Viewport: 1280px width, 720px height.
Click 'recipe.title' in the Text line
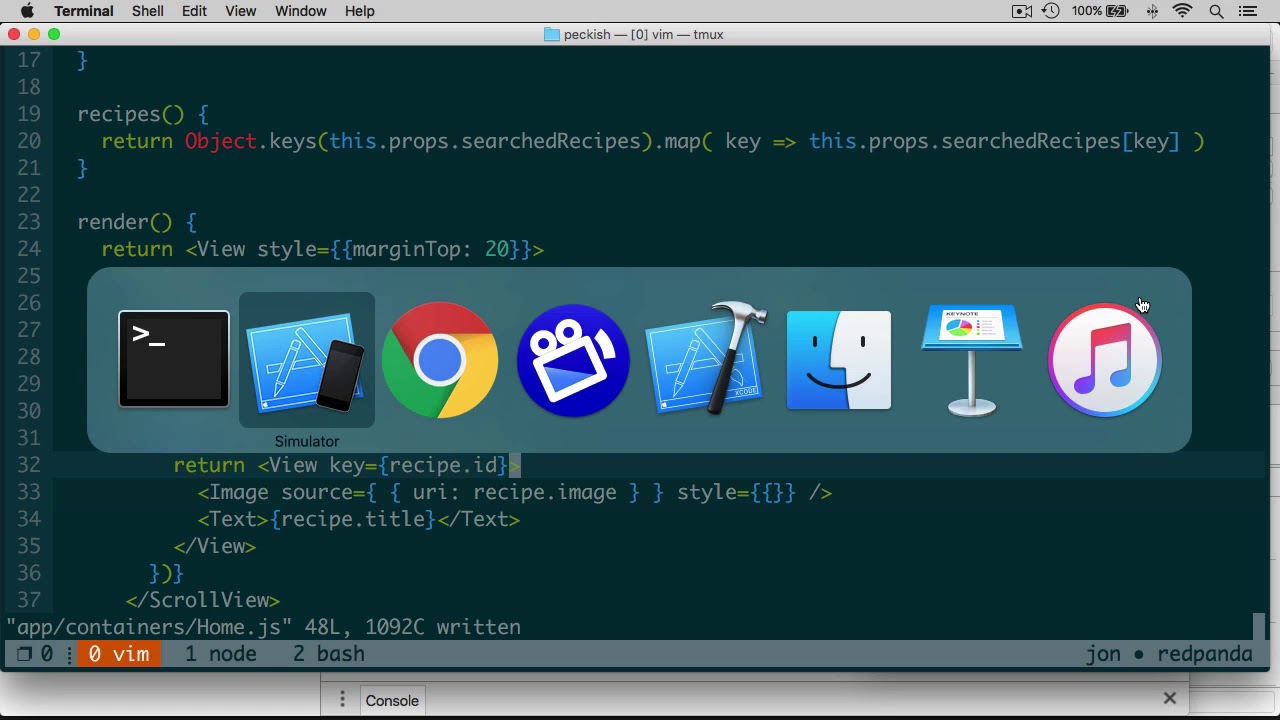(x=353, y=519)
